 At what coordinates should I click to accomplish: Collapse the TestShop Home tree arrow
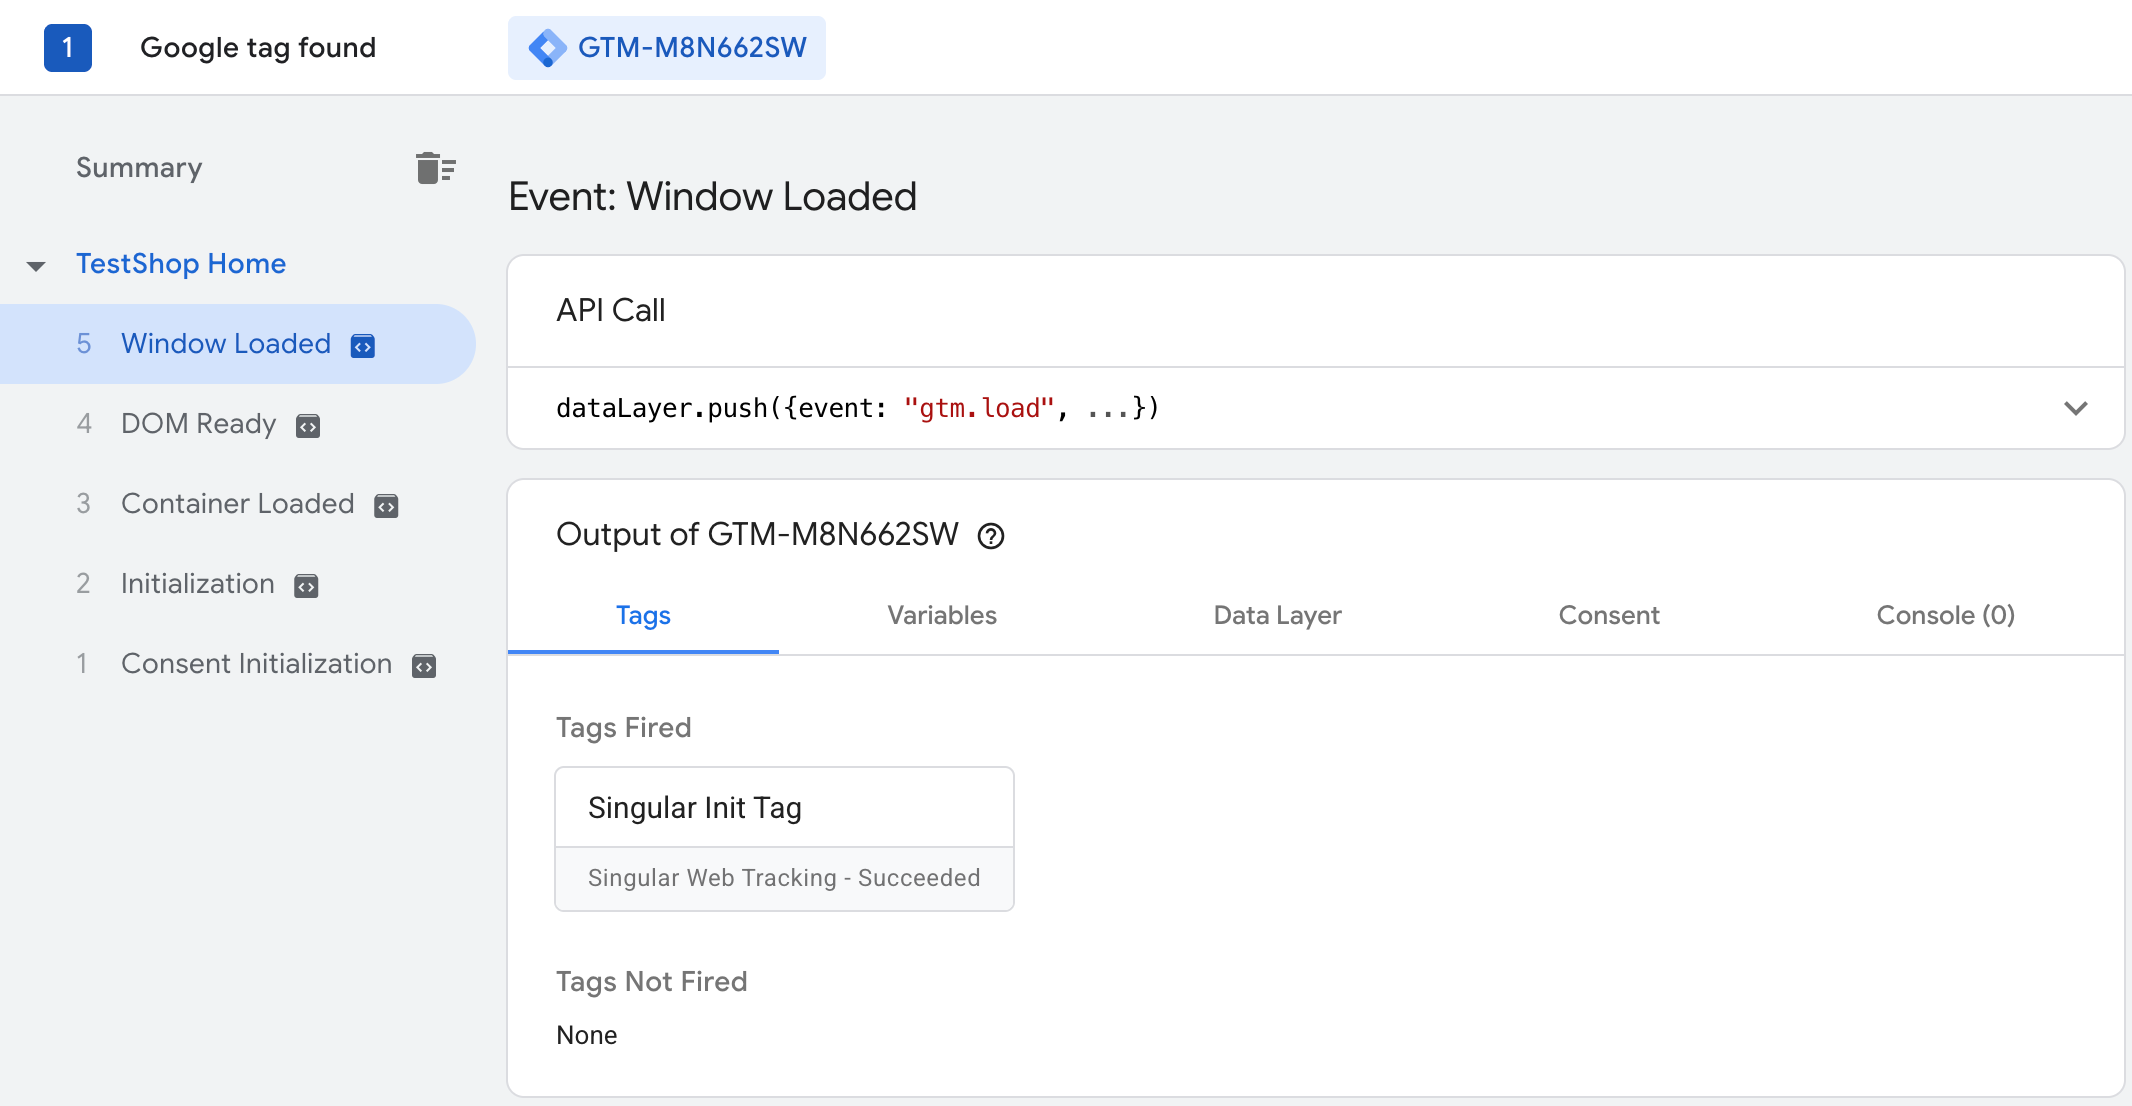point(36,266)
